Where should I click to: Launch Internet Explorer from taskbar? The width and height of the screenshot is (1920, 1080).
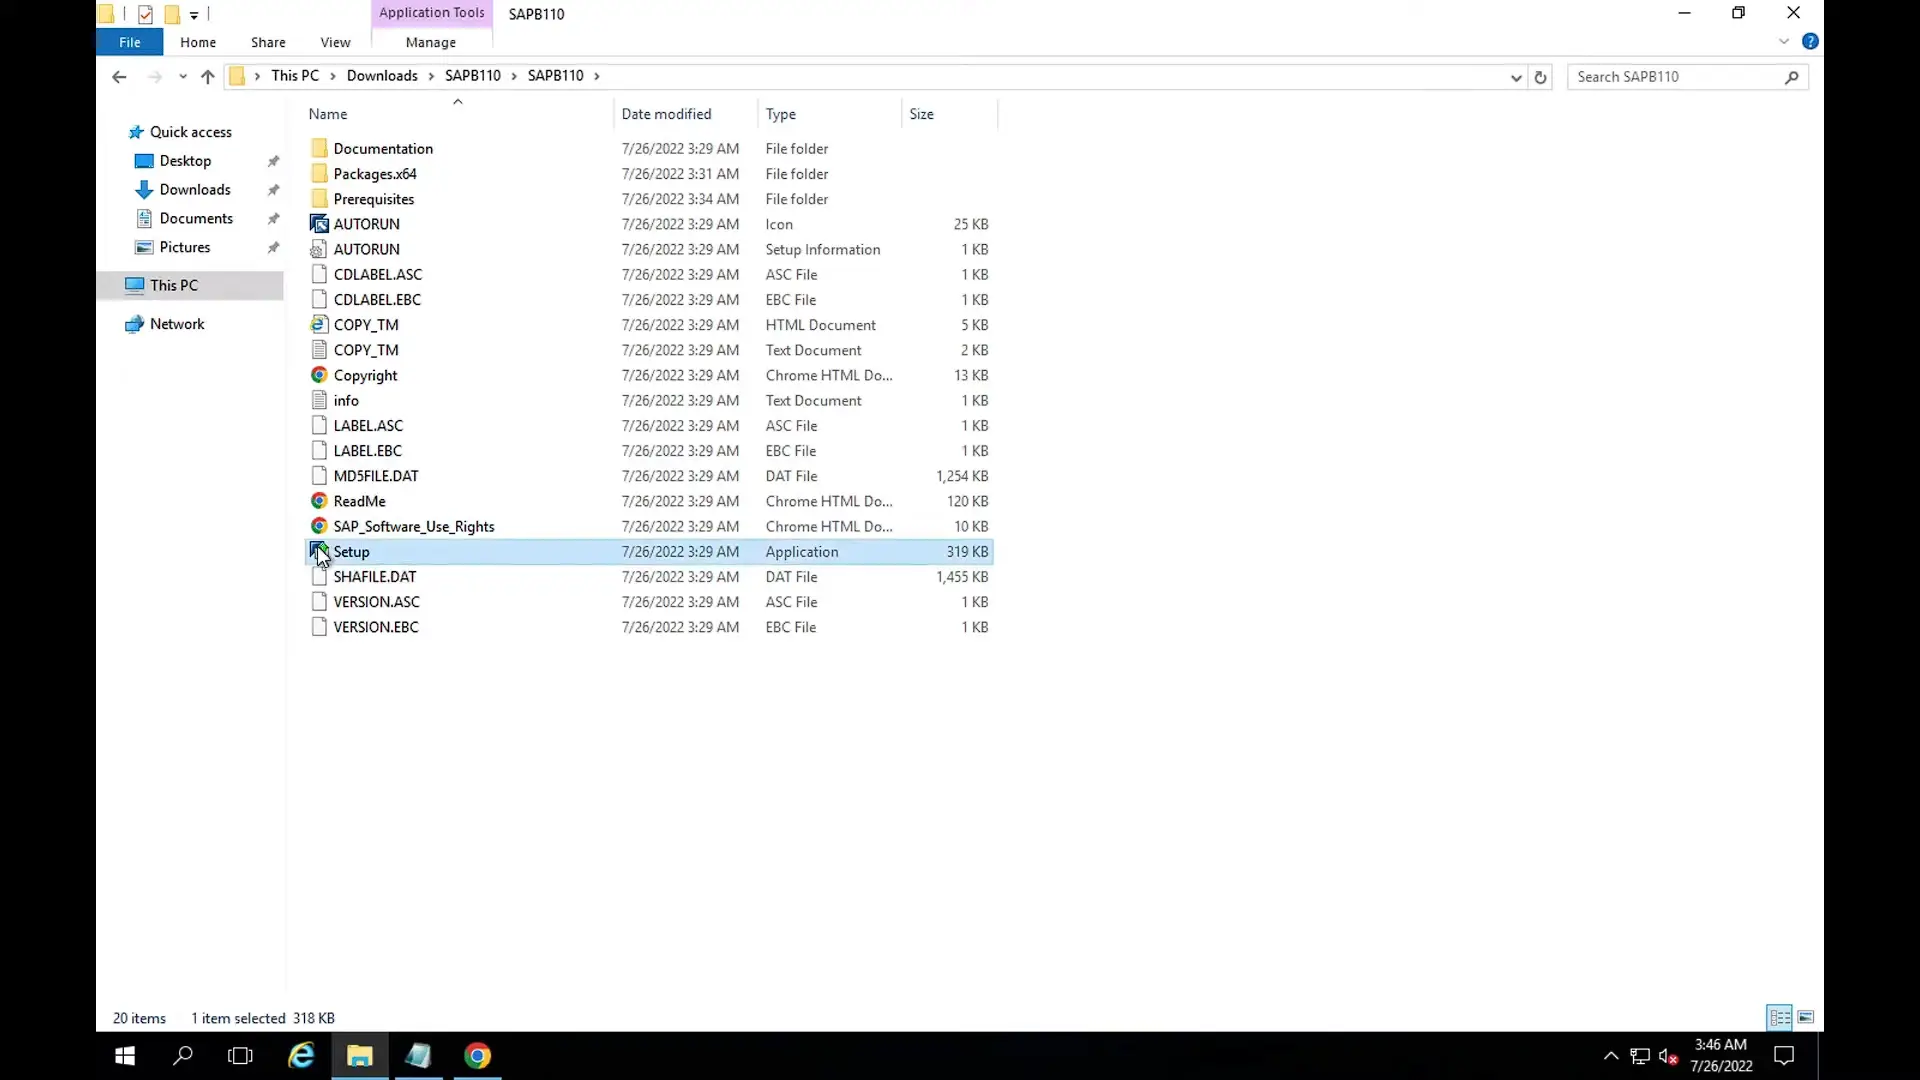(301, 1056)
